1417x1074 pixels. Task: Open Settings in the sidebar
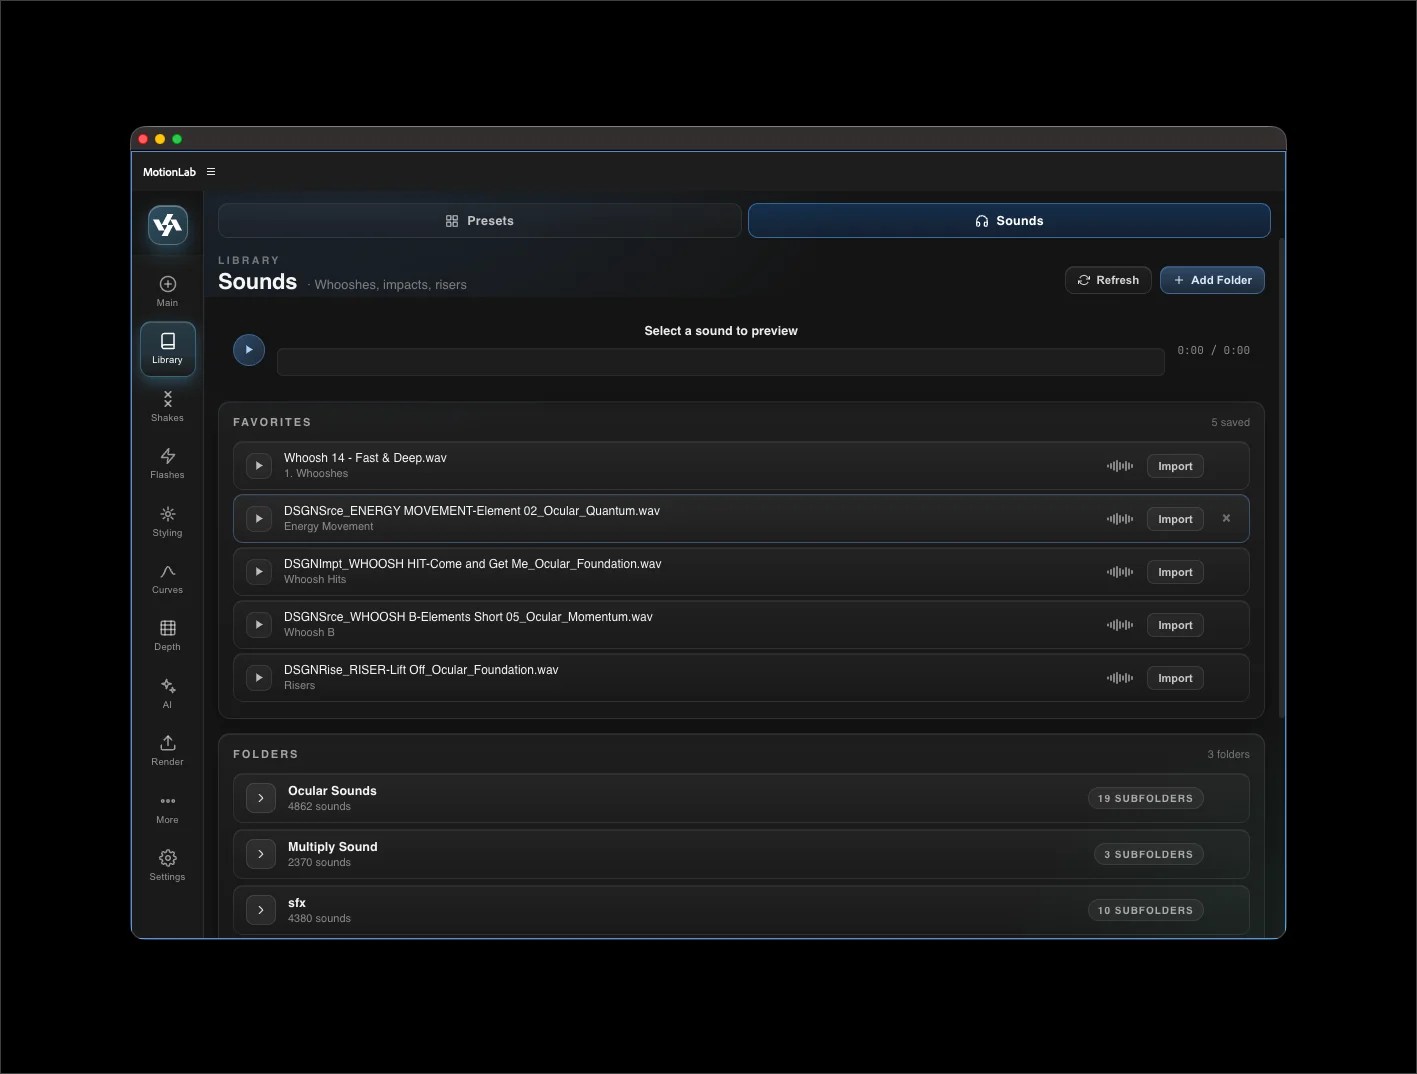click(x=168, y=865)
